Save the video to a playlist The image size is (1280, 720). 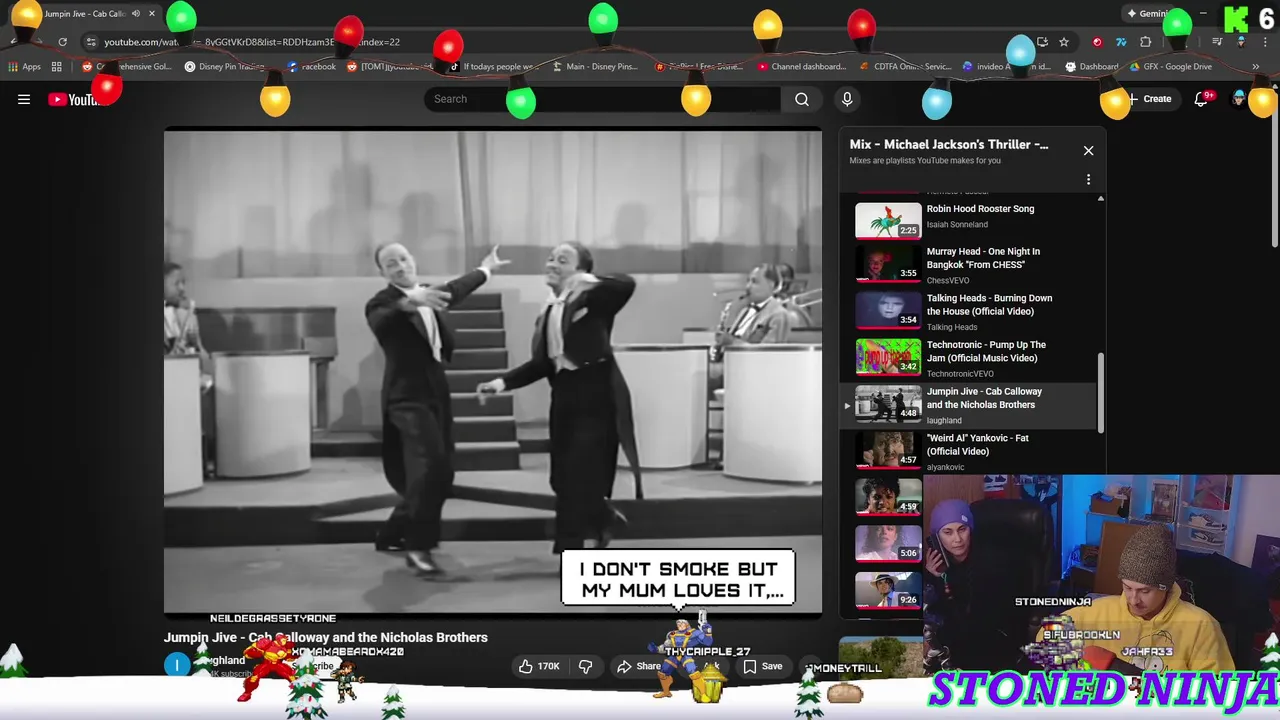[x=762, y=666]
